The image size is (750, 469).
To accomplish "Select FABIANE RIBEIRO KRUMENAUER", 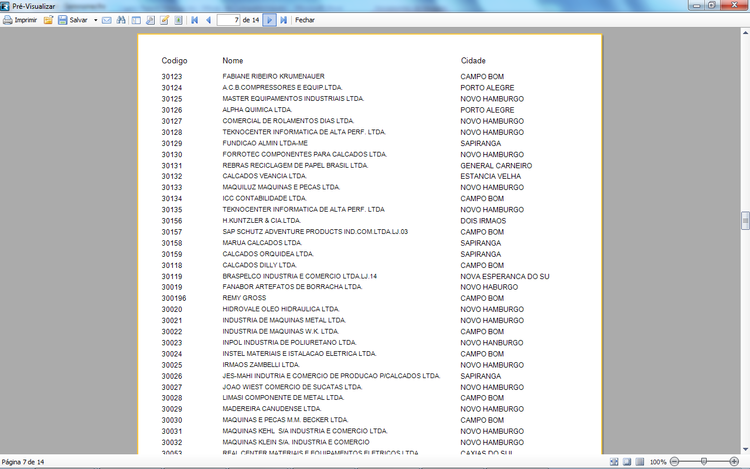I will (x=273, y=76).
